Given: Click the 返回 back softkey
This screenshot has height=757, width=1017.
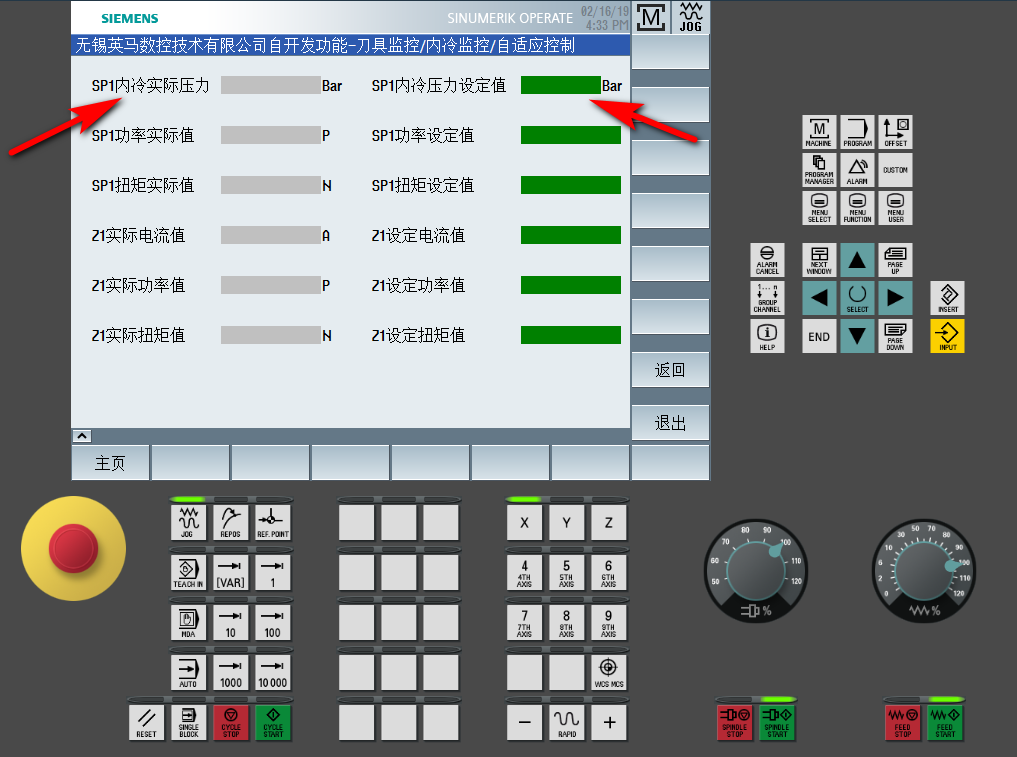Looking at the screenshot, I should tap(670, 370).
